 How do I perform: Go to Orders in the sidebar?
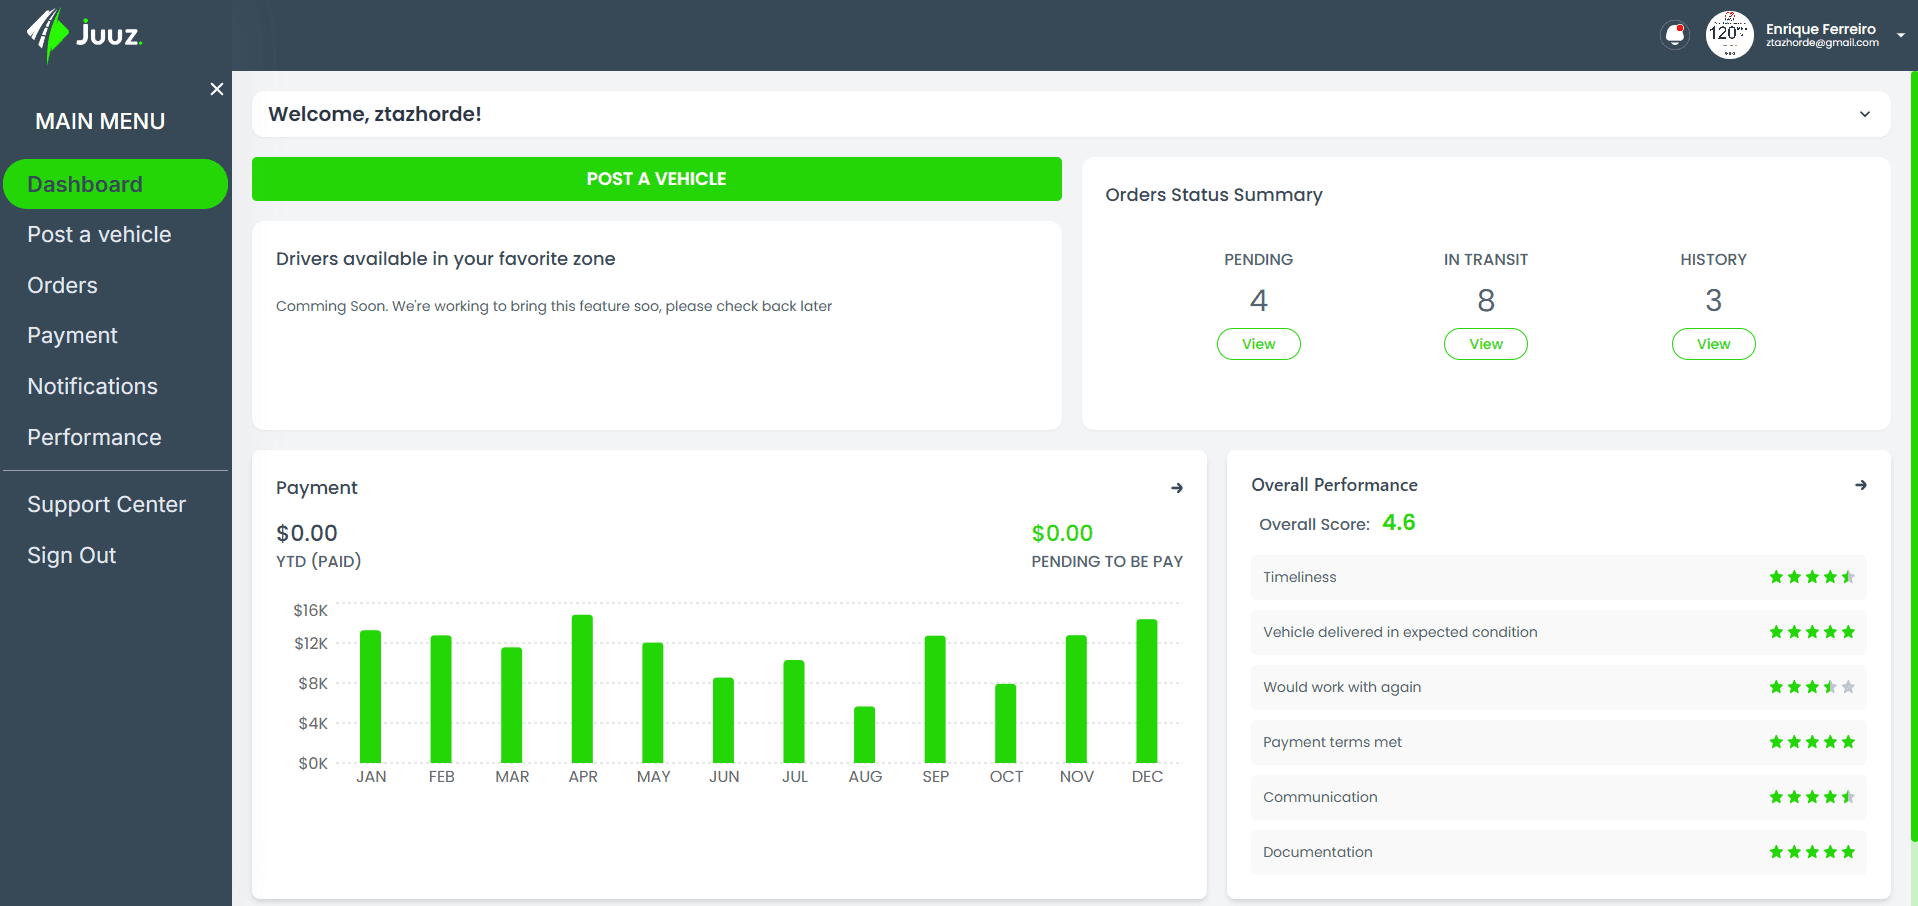[x=62, y=285]
